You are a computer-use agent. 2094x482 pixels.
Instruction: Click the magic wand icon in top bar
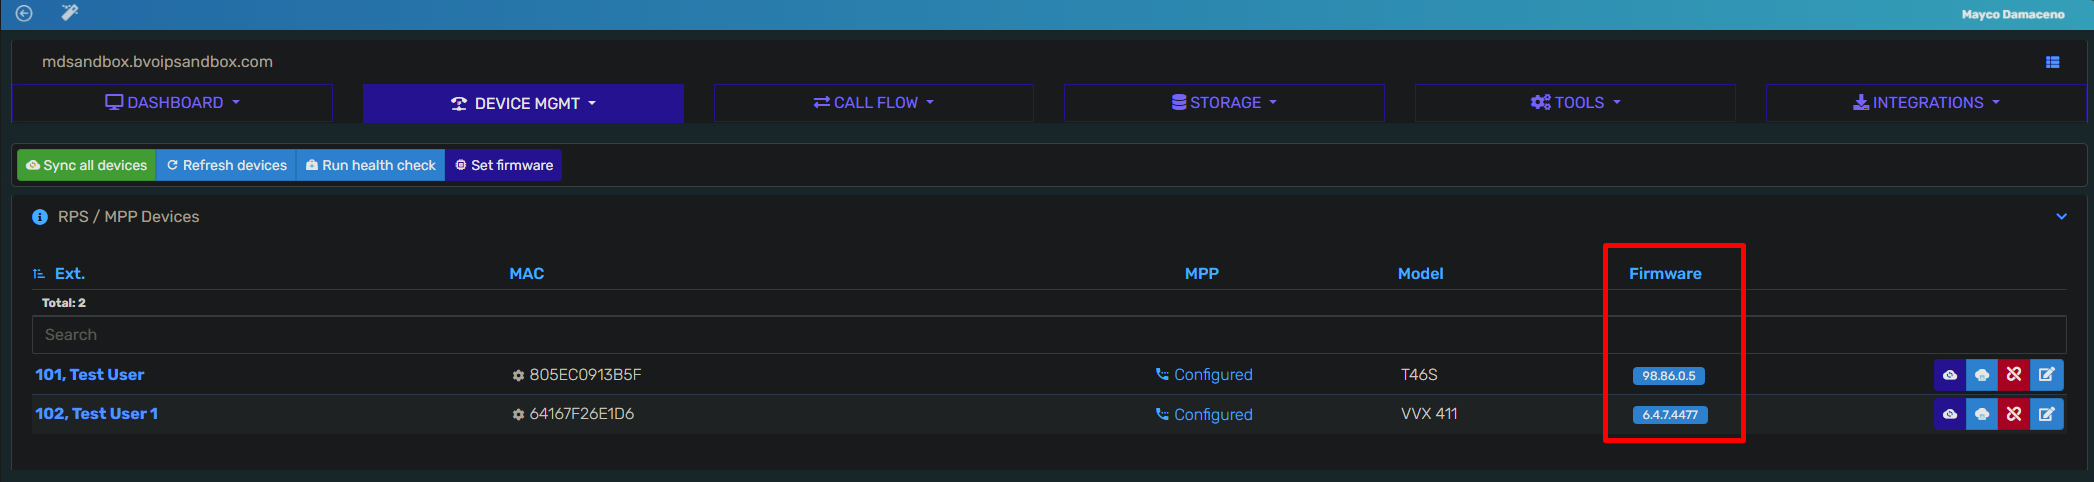[x=69, y=12]
